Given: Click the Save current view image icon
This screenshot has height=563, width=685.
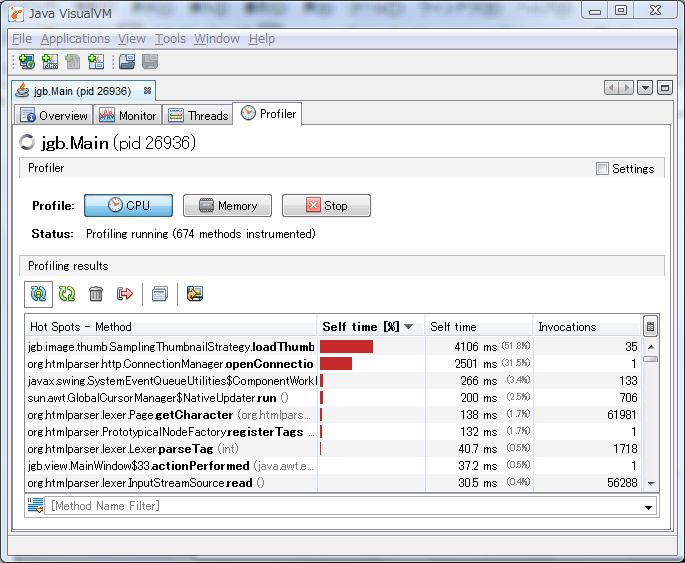Looking at the screenshot, I should coord(195,294).
